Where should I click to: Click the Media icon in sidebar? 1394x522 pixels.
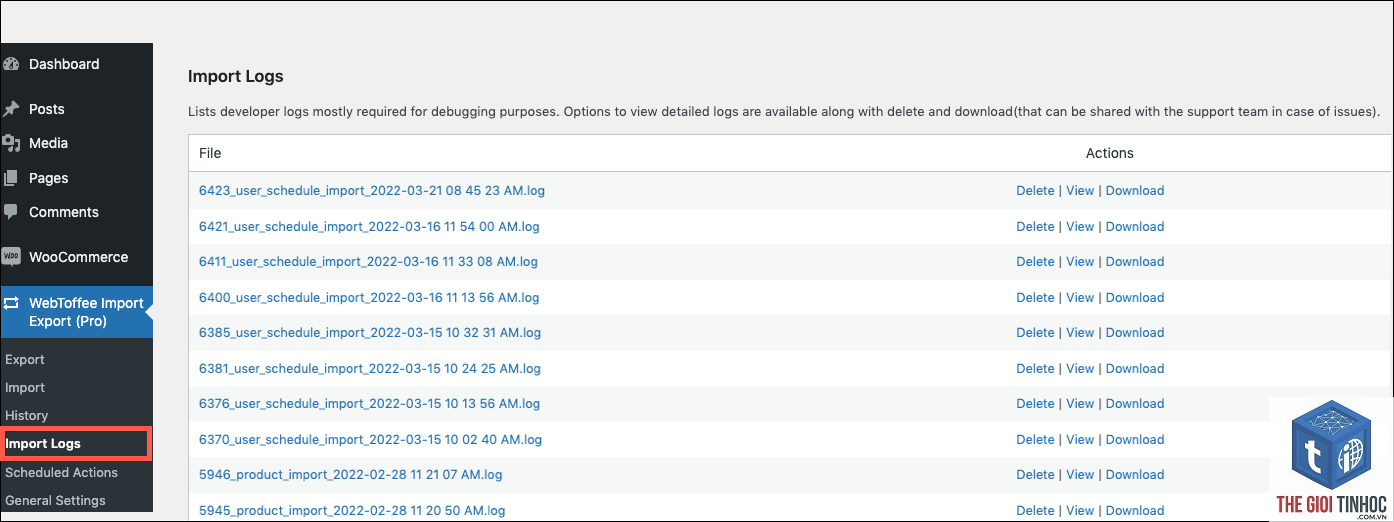tap(11, 143)
